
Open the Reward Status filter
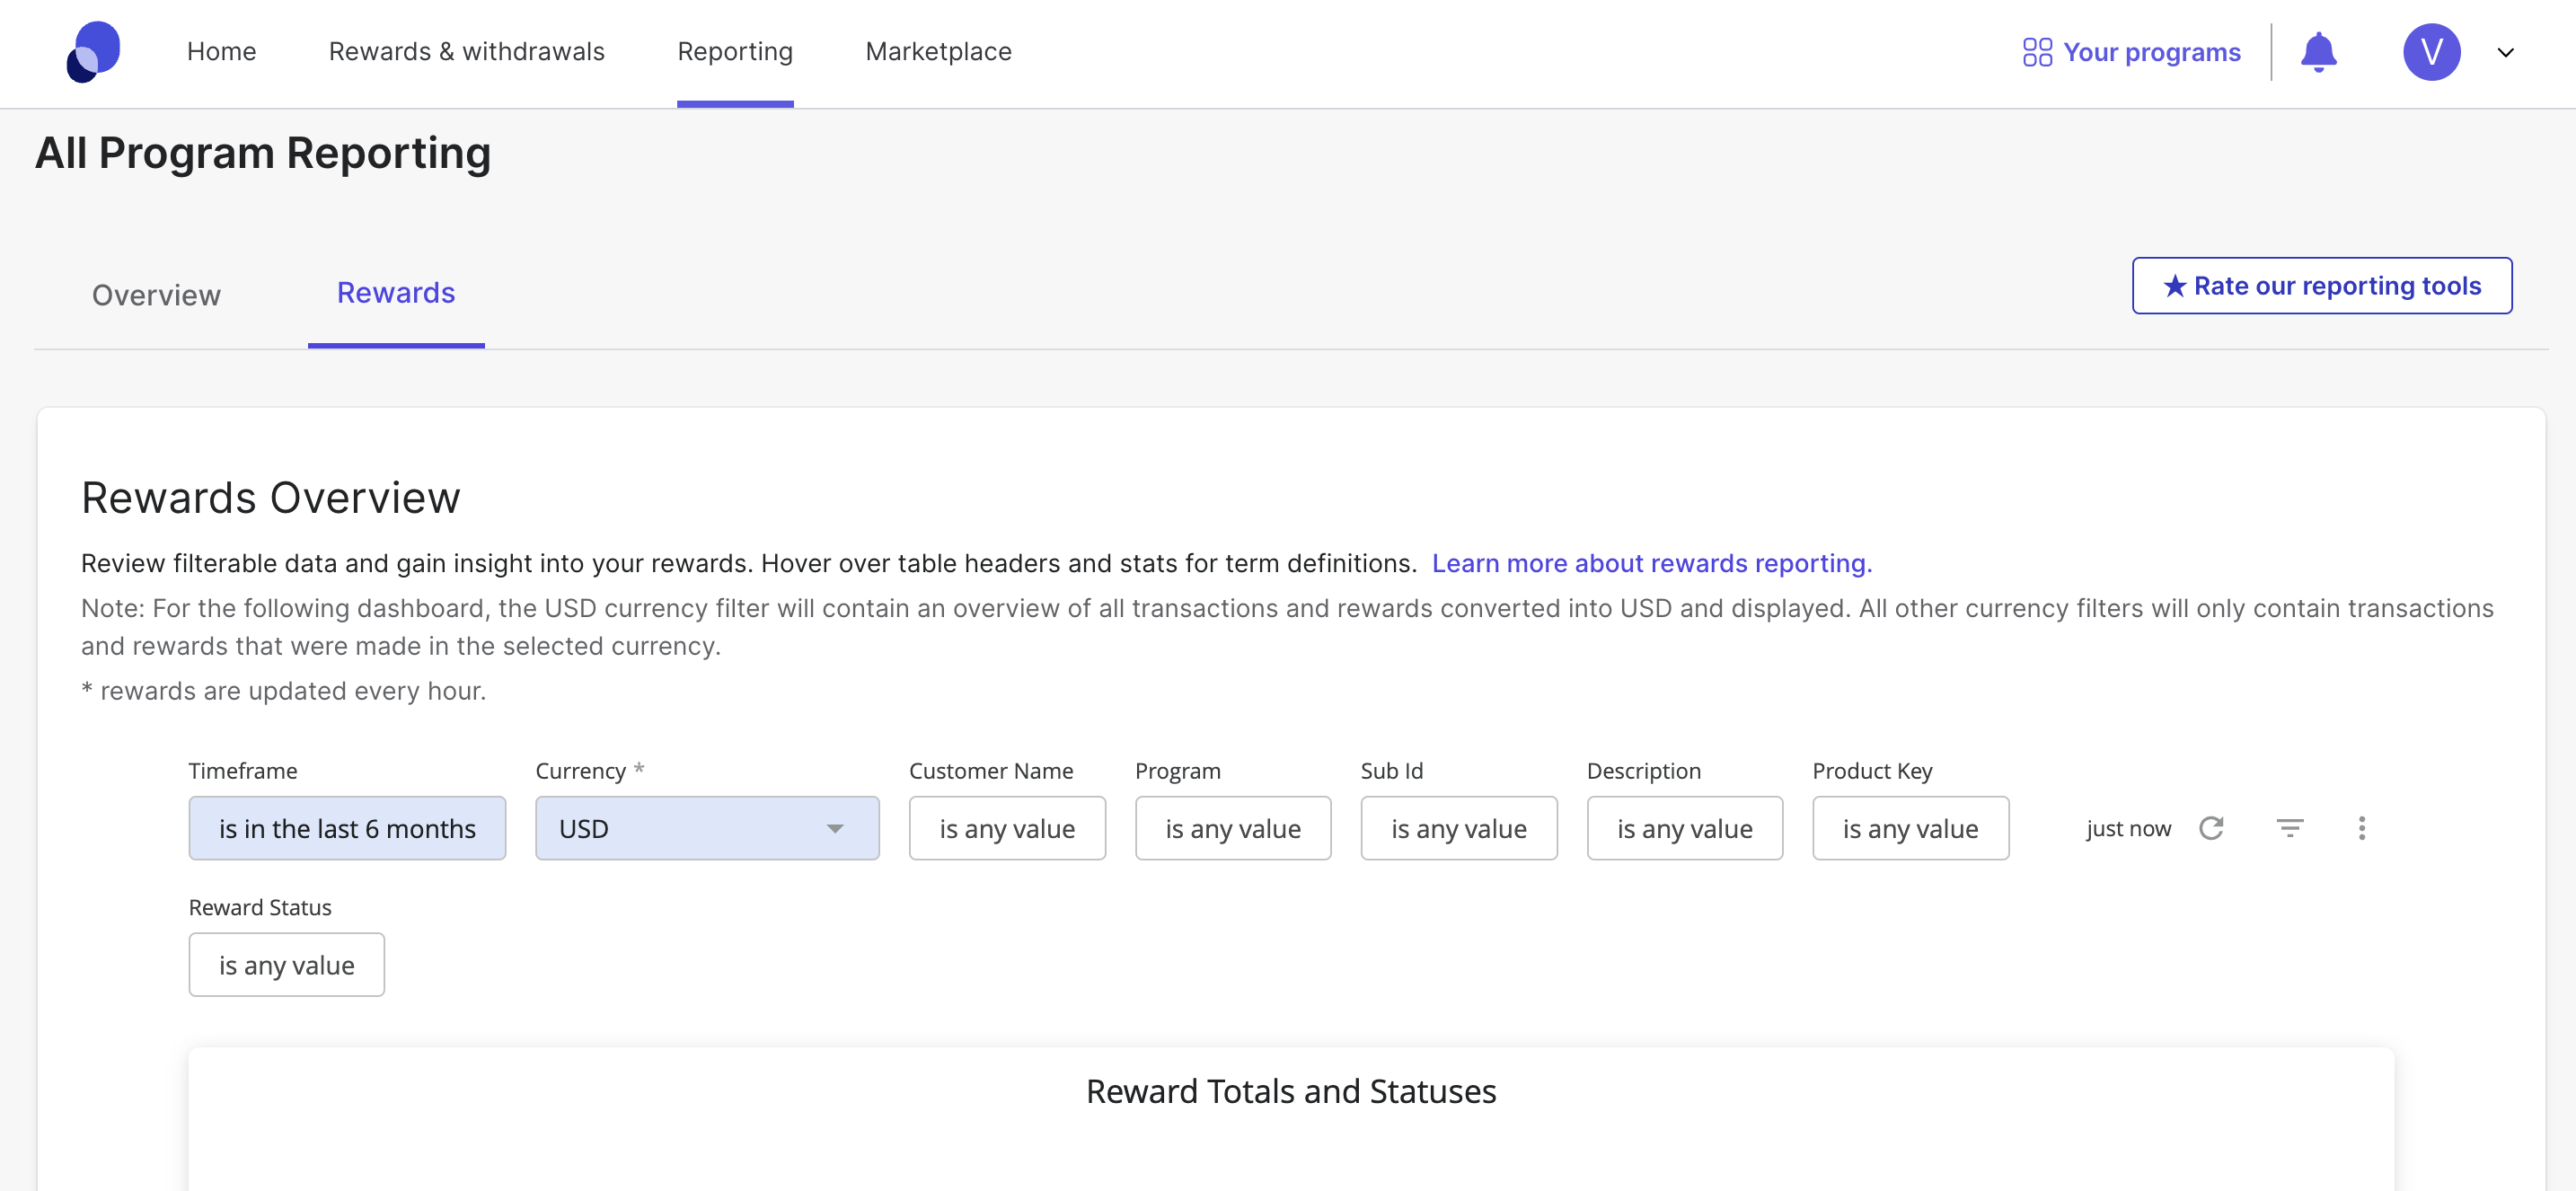pos(286,965)
